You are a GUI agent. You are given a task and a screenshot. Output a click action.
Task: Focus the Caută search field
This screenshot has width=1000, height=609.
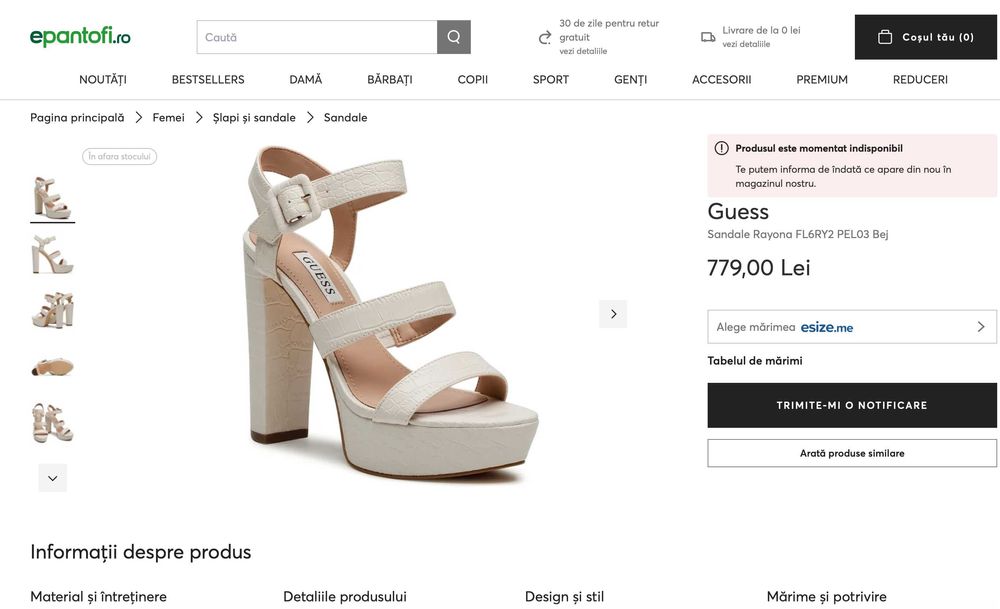[x=317, y=37]
